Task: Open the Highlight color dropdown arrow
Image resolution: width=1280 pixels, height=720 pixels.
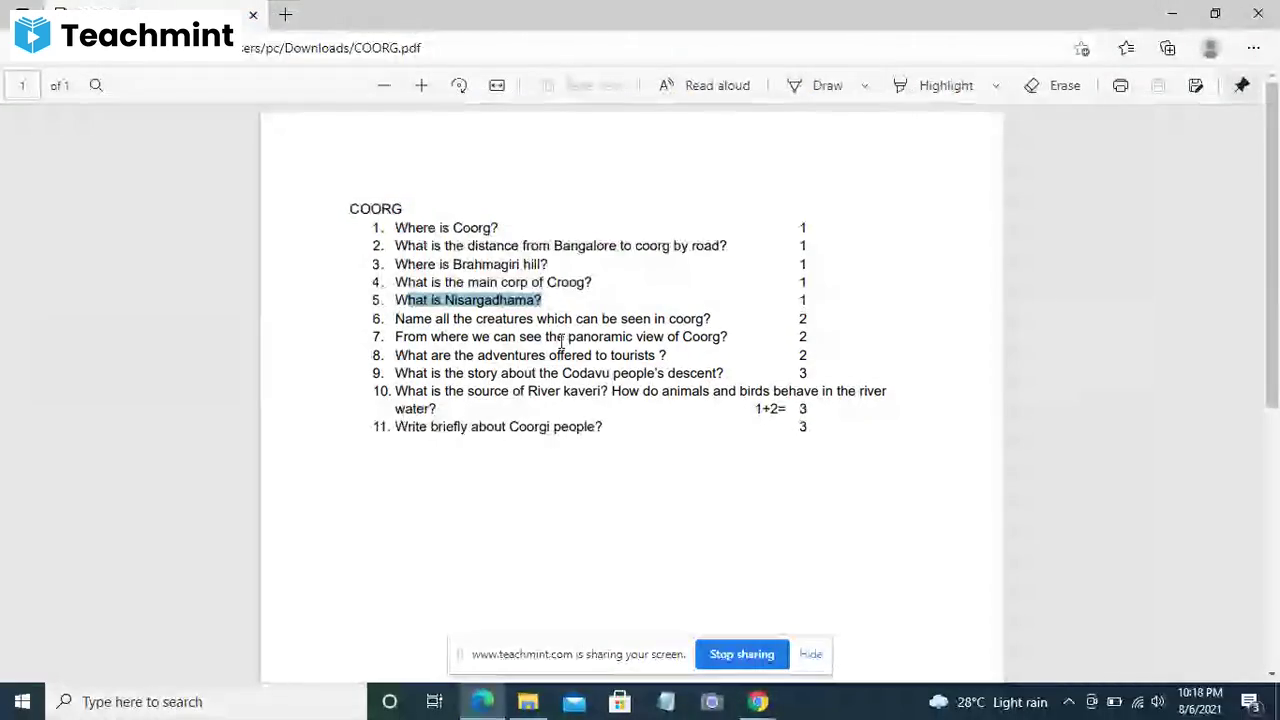Action: point(996,86)
